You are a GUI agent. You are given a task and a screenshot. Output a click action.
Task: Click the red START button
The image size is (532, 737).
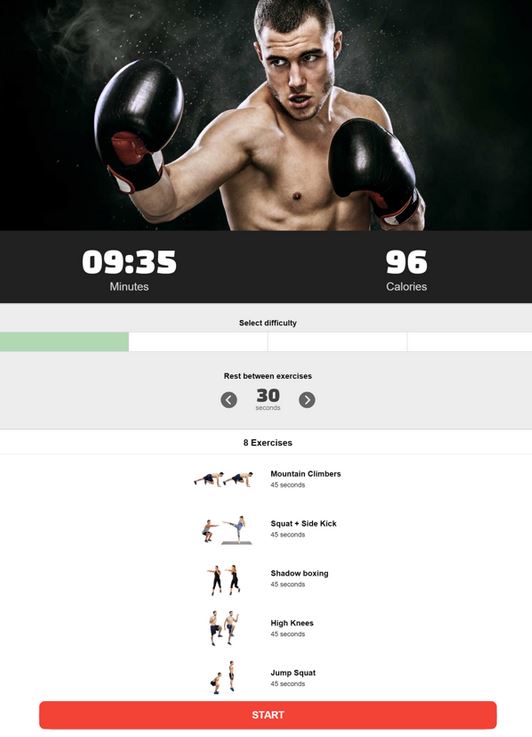[268, 715]
